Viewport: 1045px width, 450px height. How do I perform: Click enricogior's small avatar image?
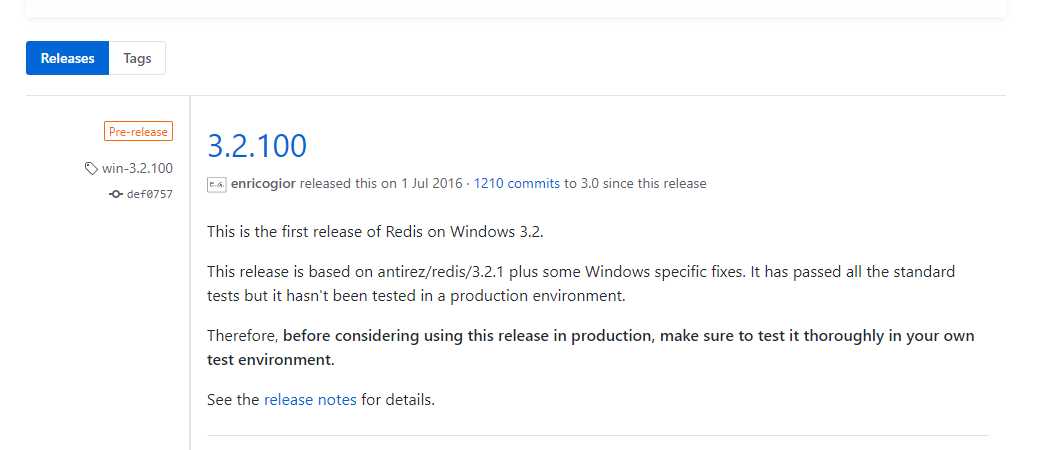[217, 184]
